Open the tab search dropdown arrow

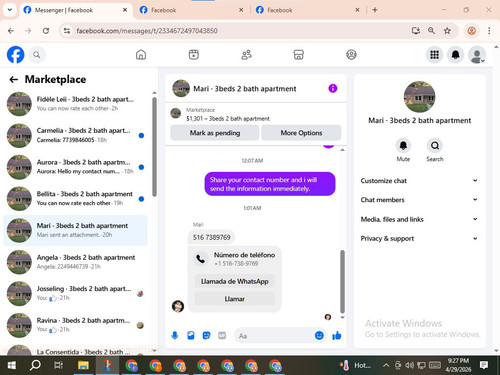pyautogui.click(x=10, y=10)
